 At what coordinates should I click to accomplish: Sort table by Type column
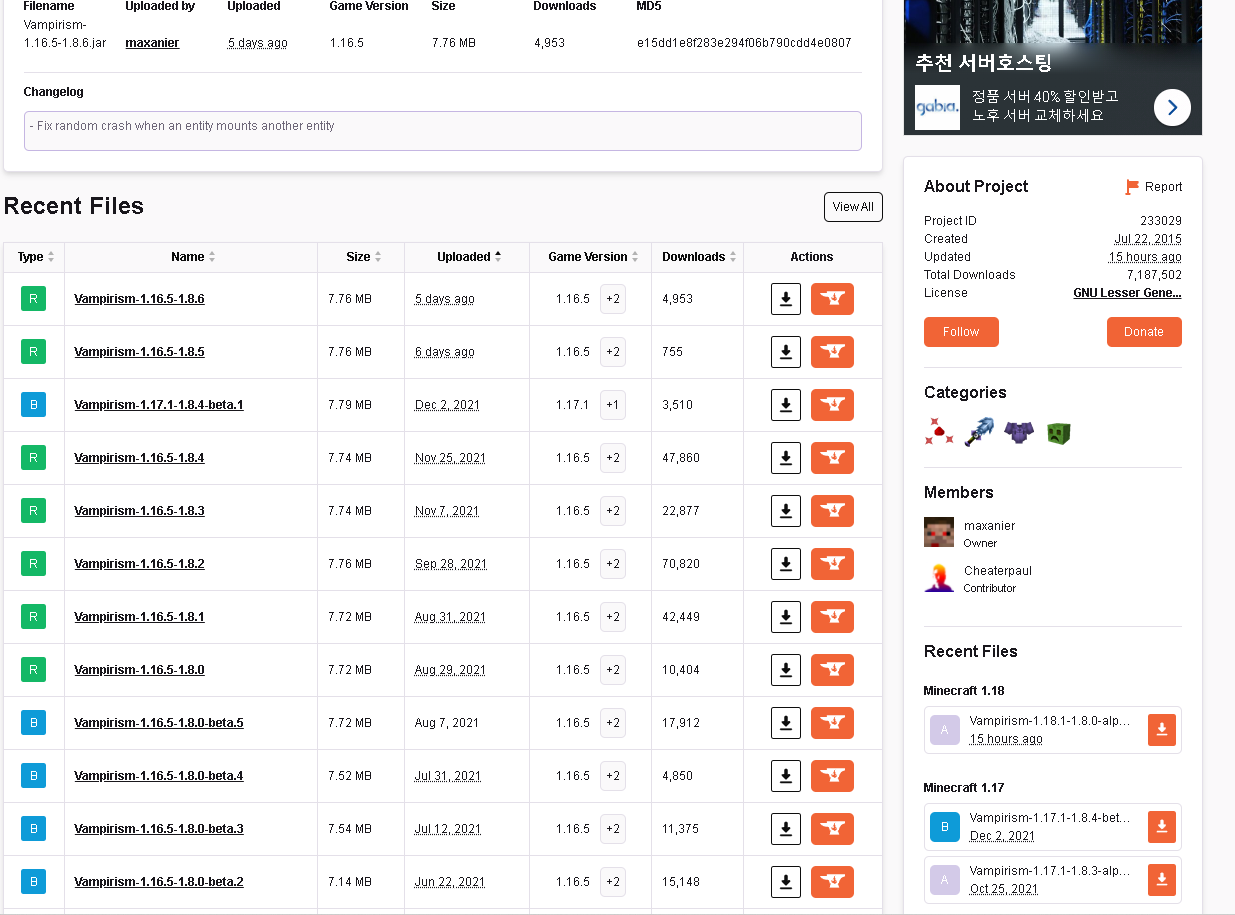tap(35, 257)
